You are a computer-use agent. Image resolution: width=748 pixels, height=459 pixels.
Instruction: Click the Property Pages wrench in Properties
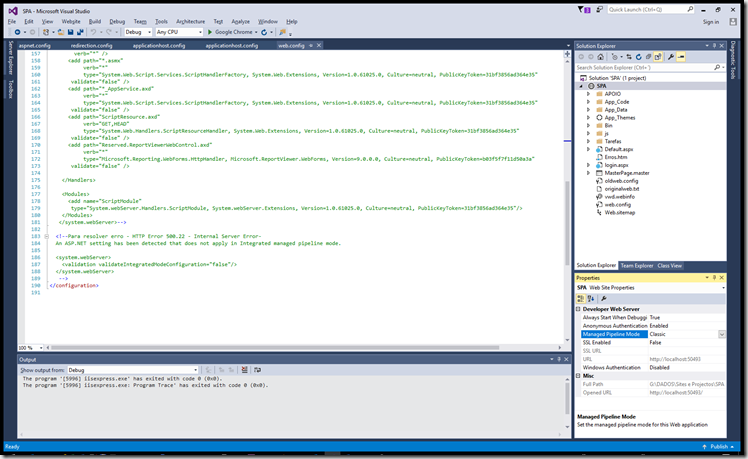(603, 299)
